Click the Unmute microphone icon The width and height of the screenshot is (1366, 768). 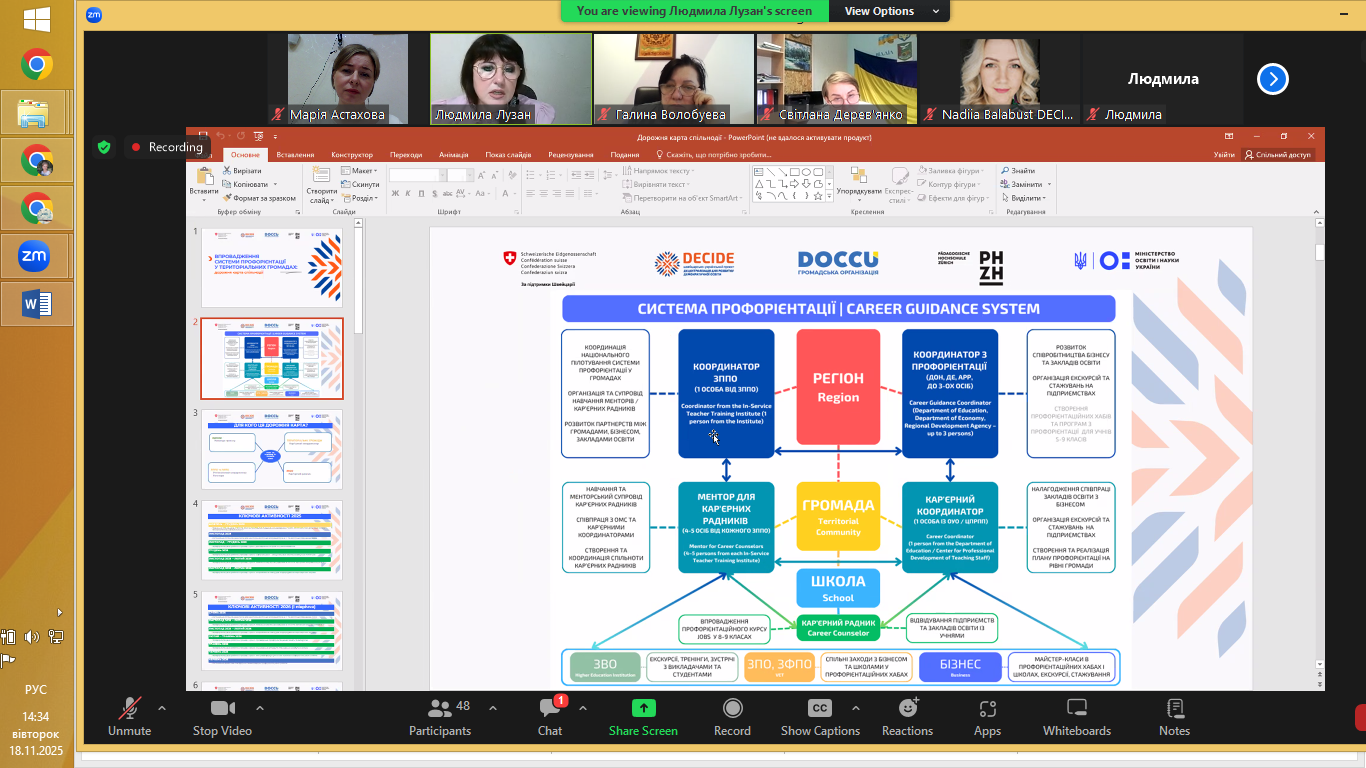coord(129,709)
